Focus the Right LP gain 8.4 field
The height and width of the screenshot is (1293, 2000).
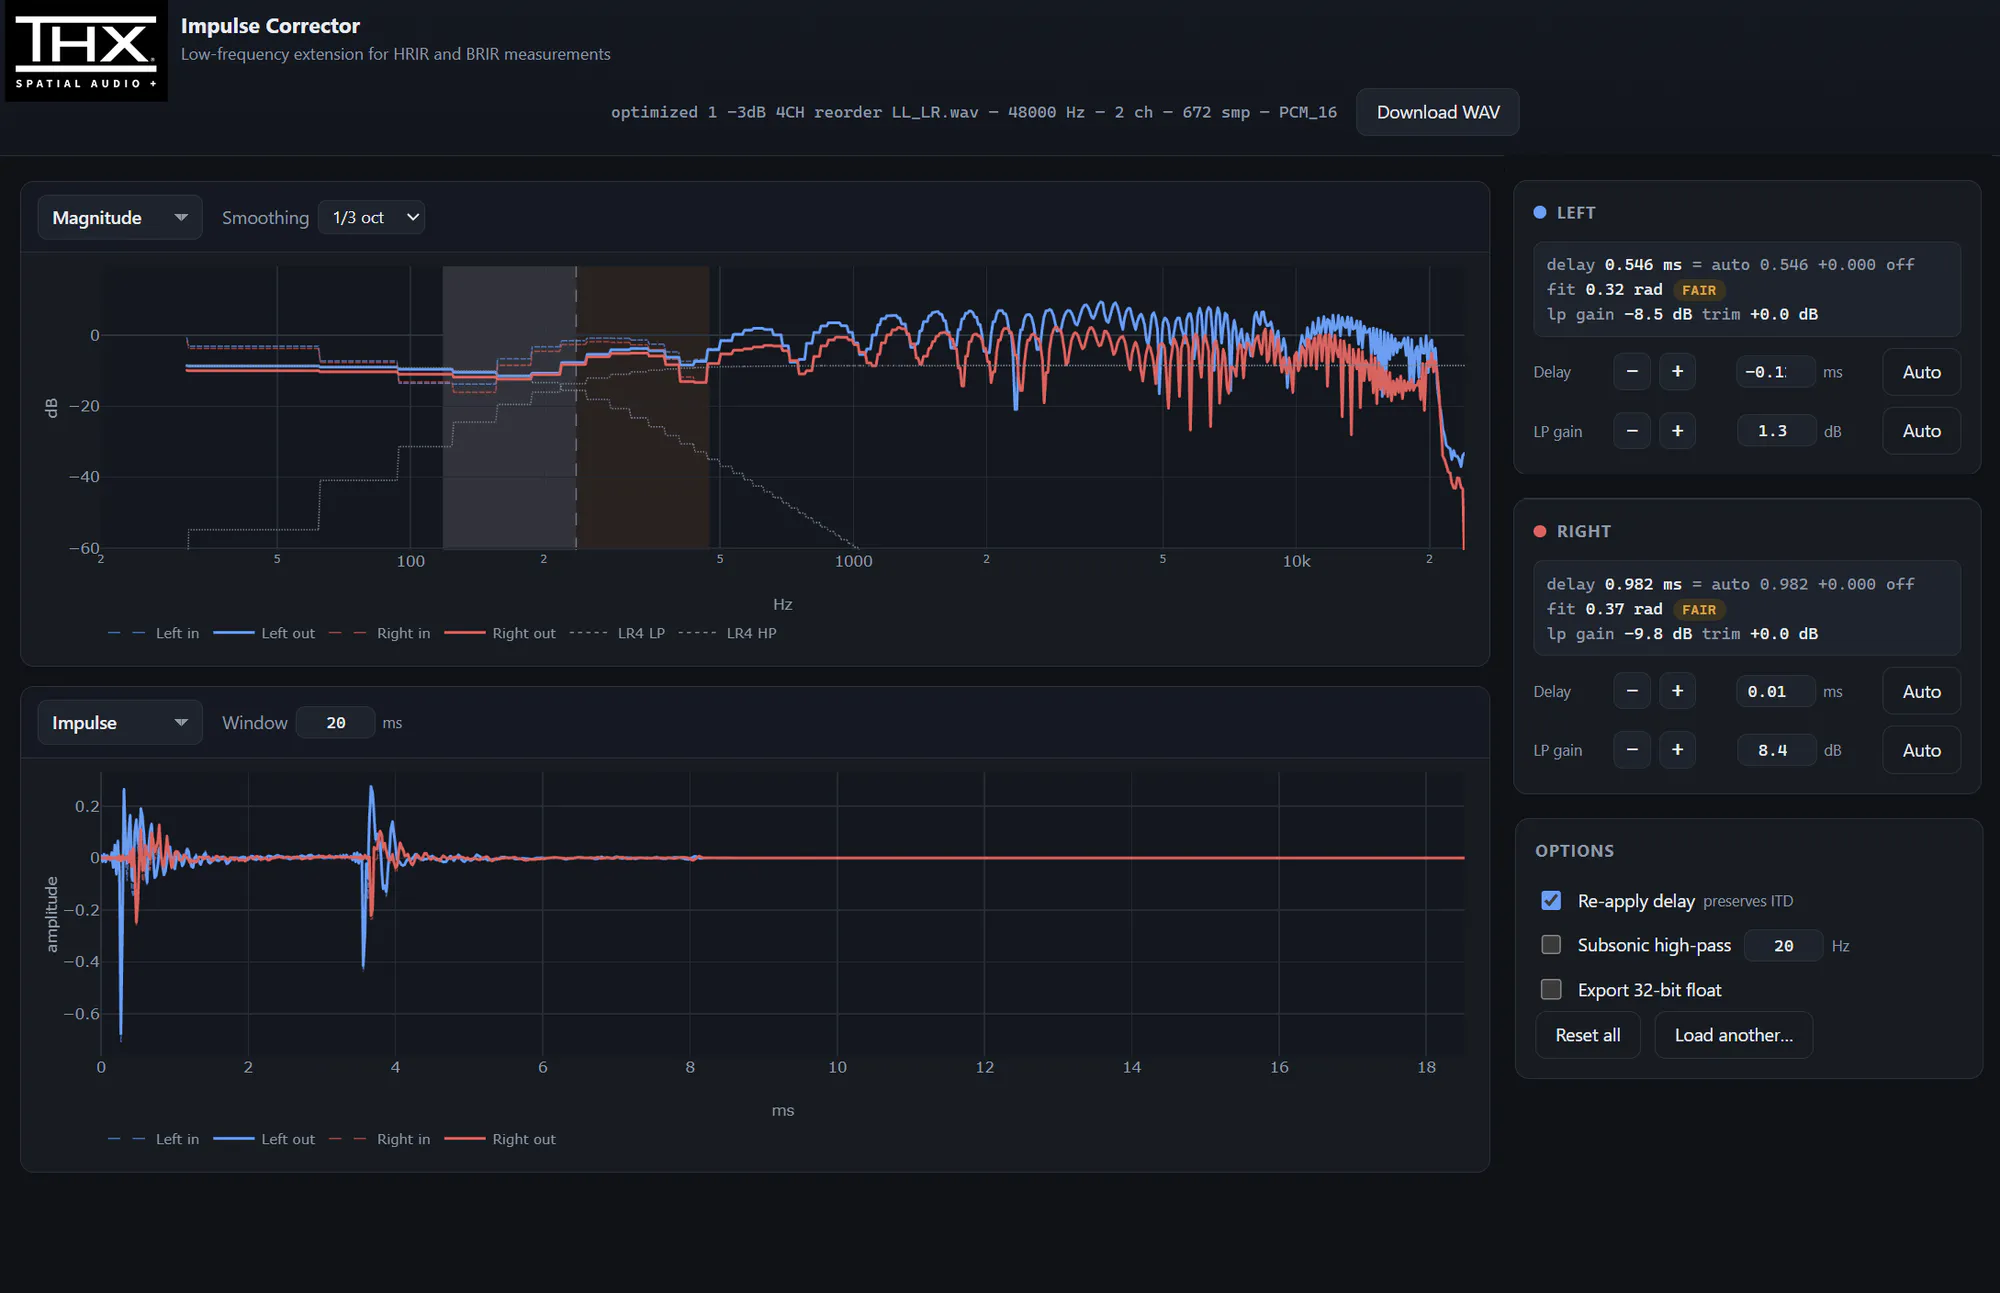click(x=1775, y=750)
